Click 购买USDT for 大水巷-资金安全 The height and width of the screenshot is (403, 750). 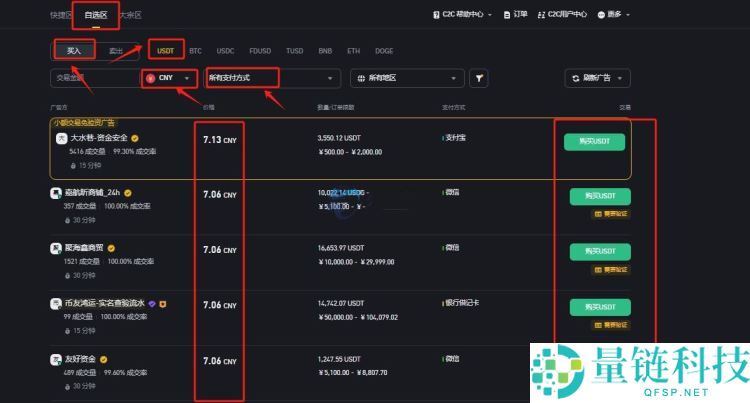click(x=594, y=142)
